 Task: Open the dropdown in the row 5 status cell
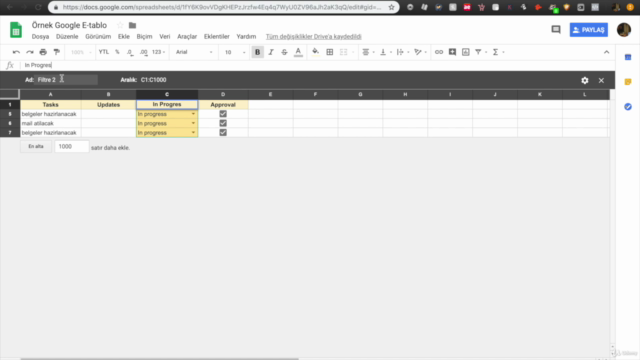click(193, 114)
